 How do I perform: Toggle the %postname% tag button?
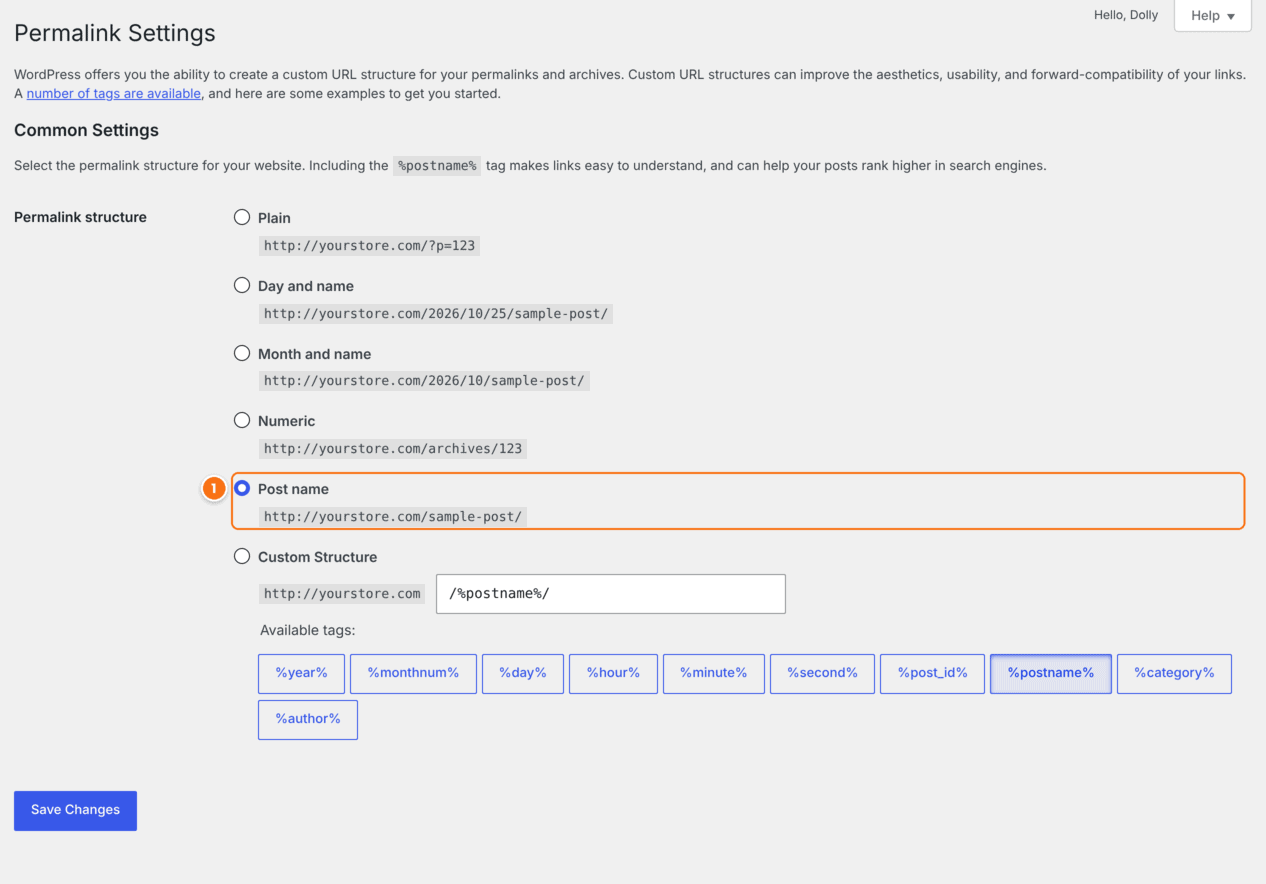tap(1051, 673)
